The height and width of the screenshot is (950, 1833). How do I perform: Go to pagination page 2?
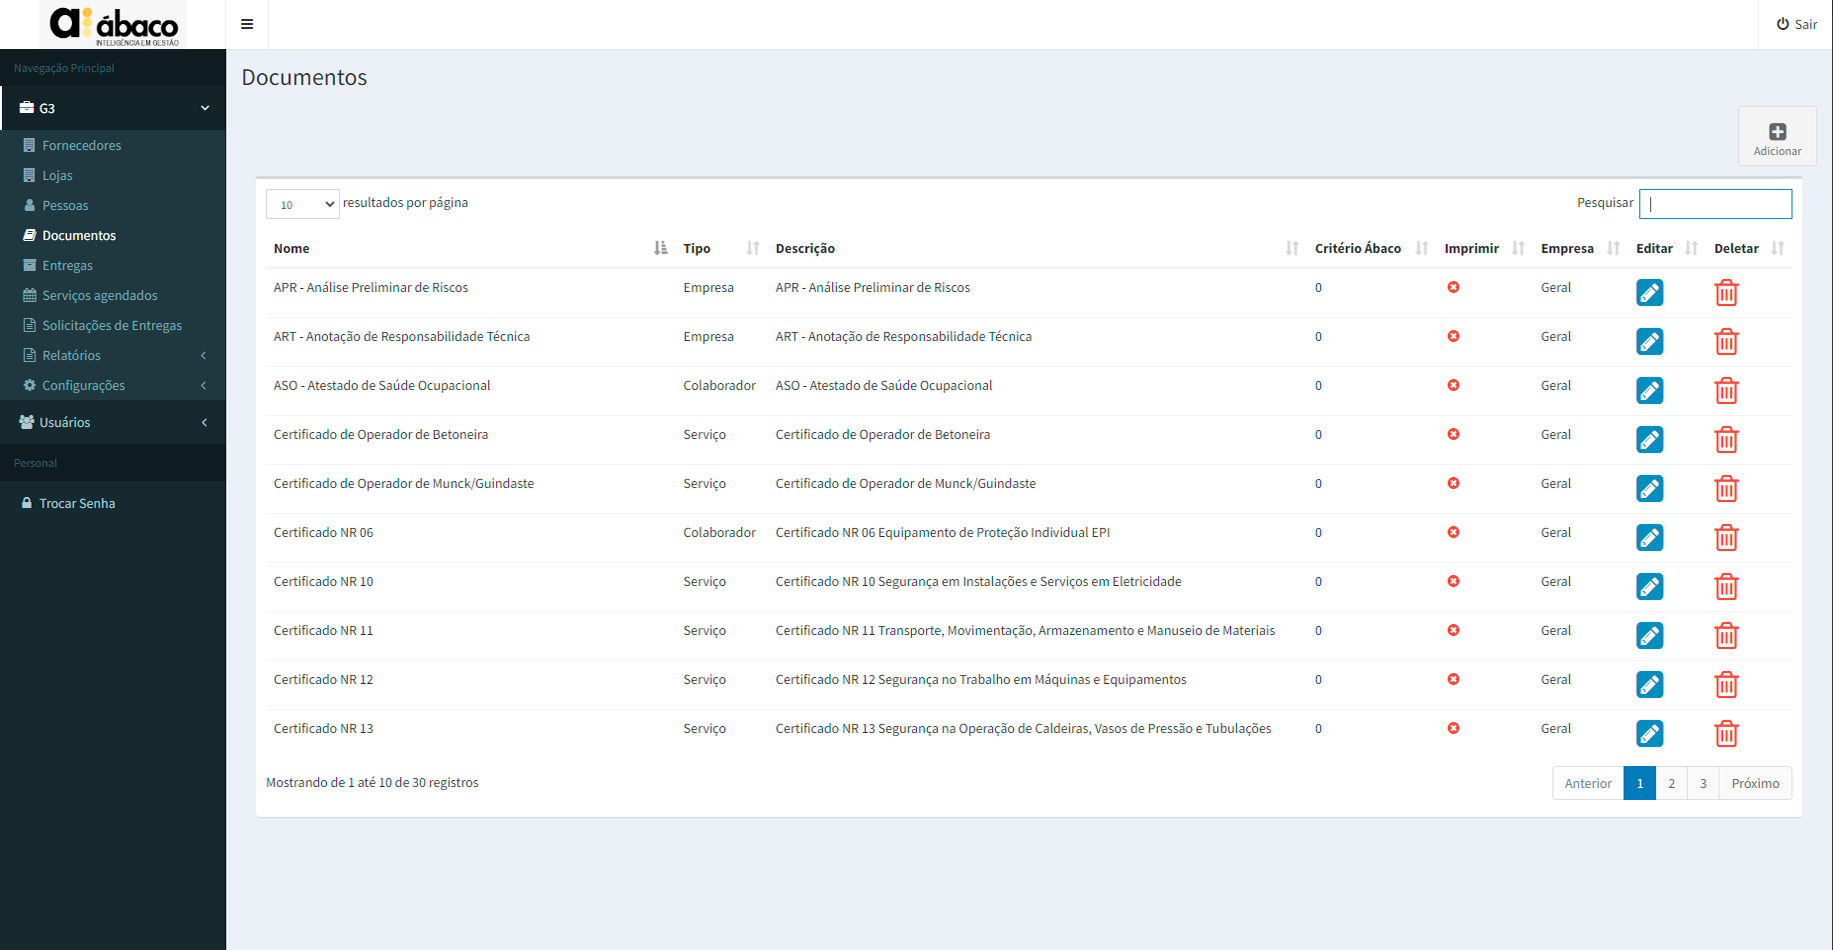click(1671, 783)
